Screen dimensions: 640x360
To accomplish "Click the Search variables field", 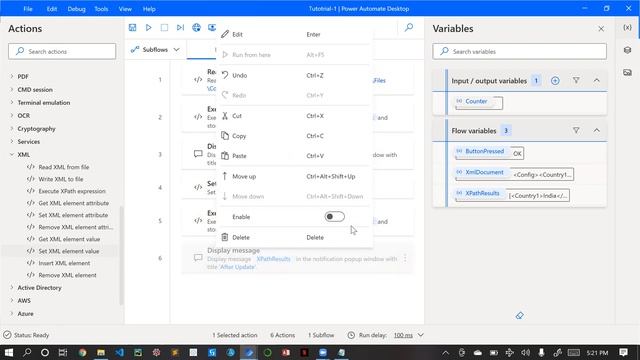I will point(520,51).
